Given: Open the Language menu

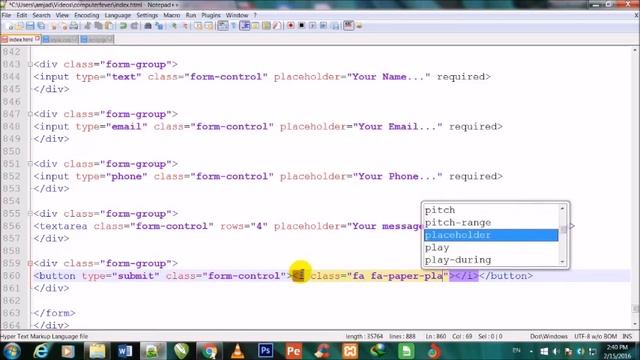Looking at the screenshot, I should click(118, 15).
